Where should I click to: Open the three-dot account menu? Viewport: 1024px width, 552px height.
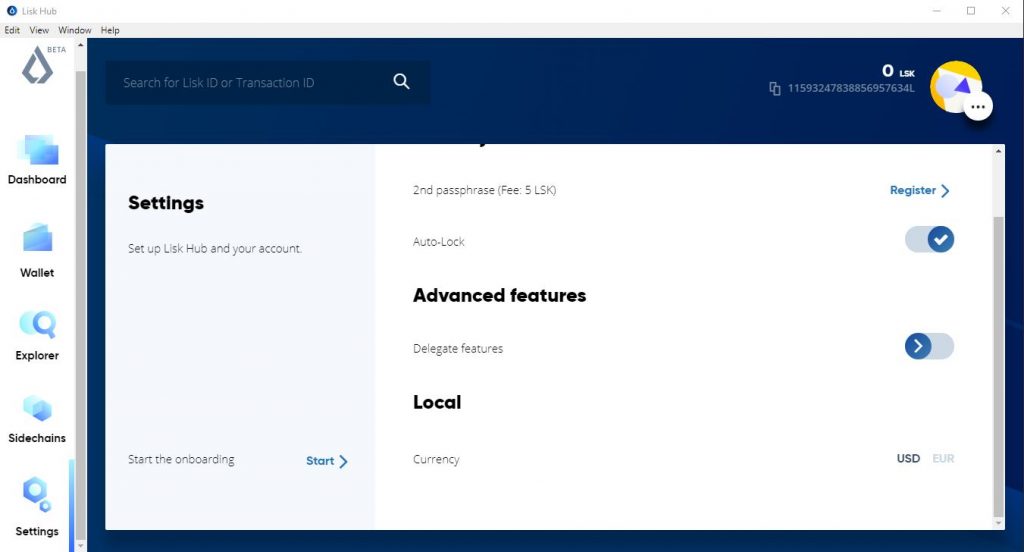pos(978,106)
